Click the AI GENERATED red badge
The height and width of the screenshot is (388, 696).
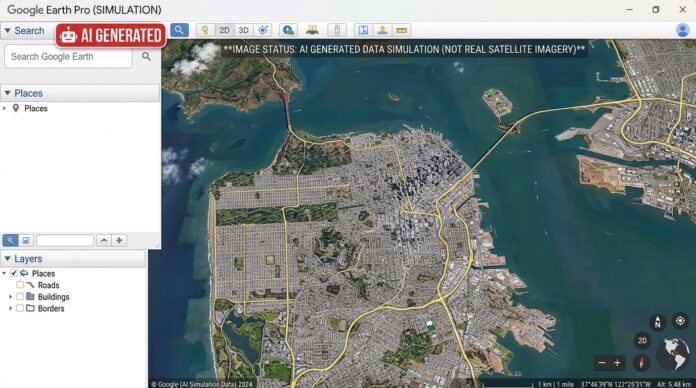click(111, 35)
